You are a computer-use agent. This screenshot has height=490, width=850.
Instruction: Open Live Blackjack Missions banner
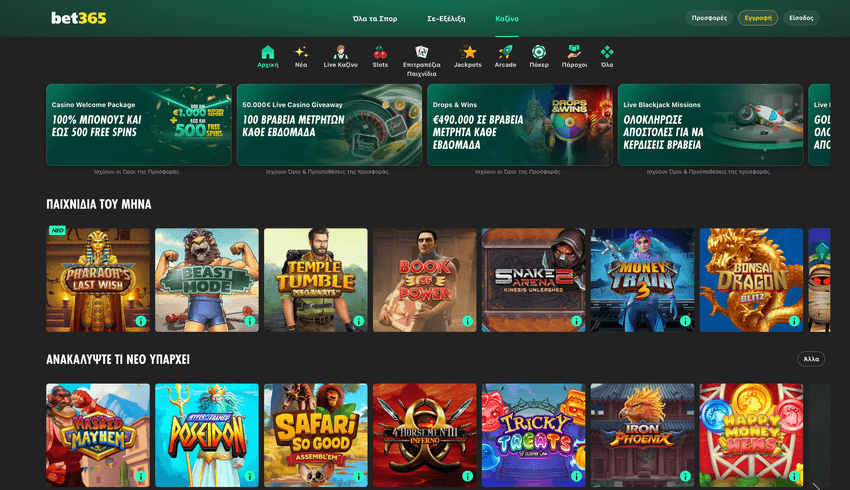(x=710, y=125)
